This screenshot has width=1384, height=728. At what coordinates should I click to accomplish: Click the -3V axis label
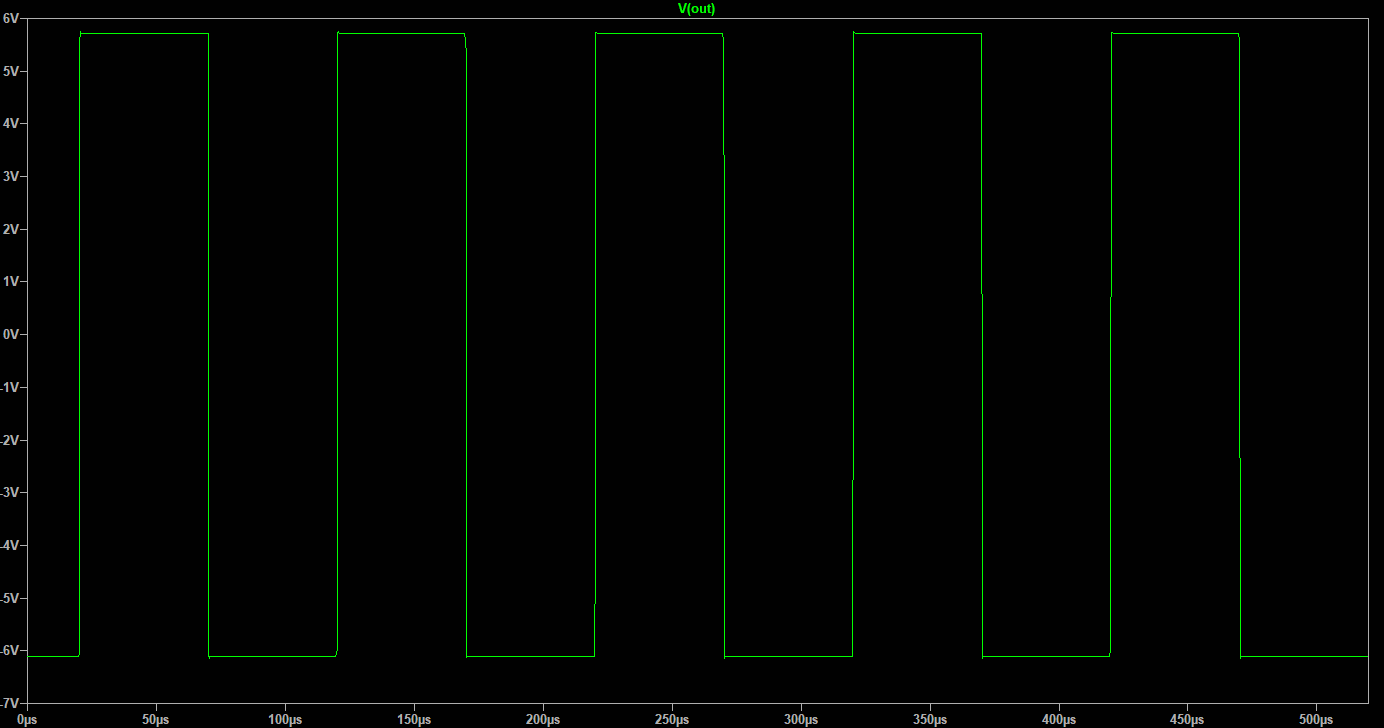10,494
